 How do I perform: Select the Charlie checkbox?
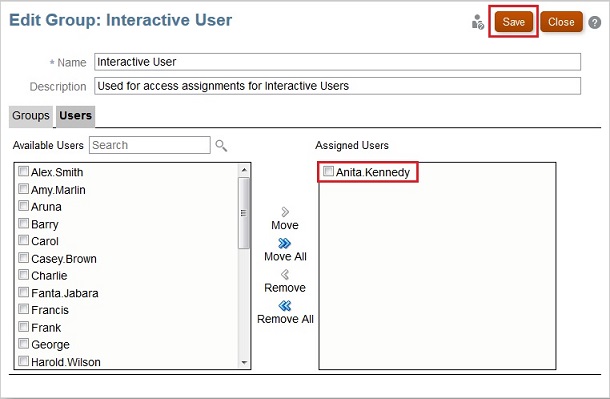23,275
